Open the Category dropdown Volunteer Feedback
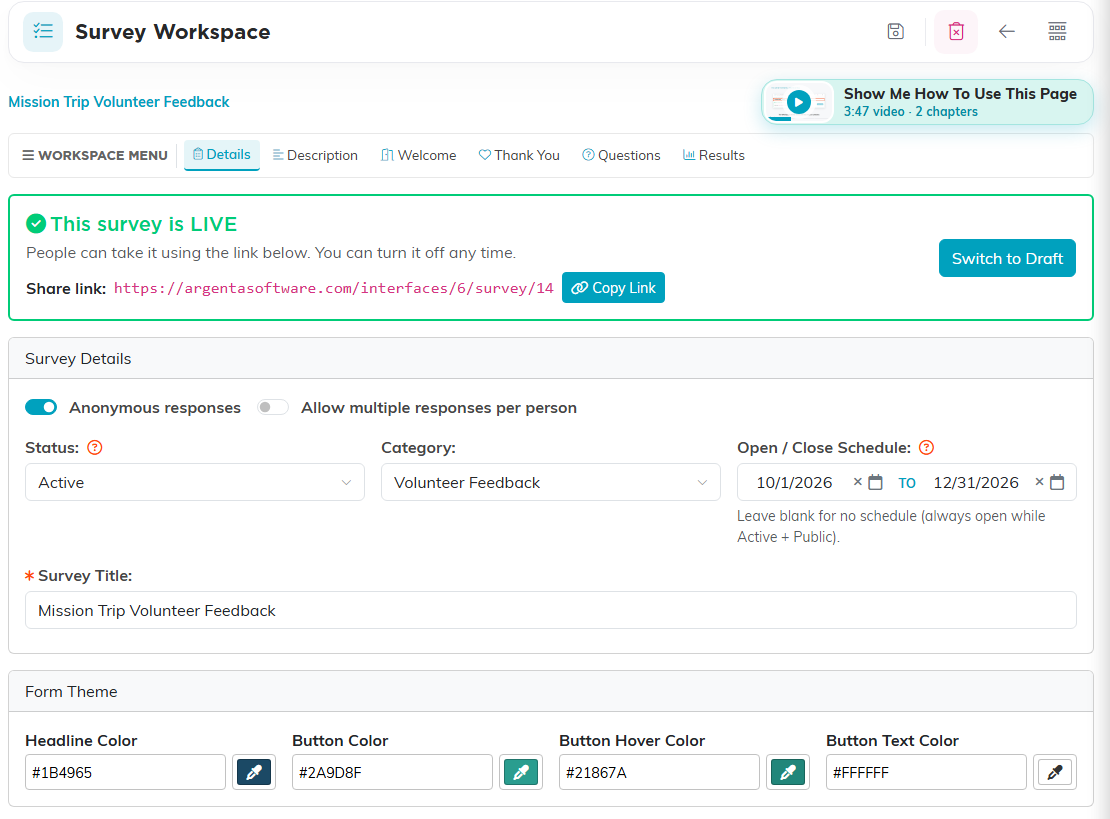Screen dimensions: 1110x819 551,482
